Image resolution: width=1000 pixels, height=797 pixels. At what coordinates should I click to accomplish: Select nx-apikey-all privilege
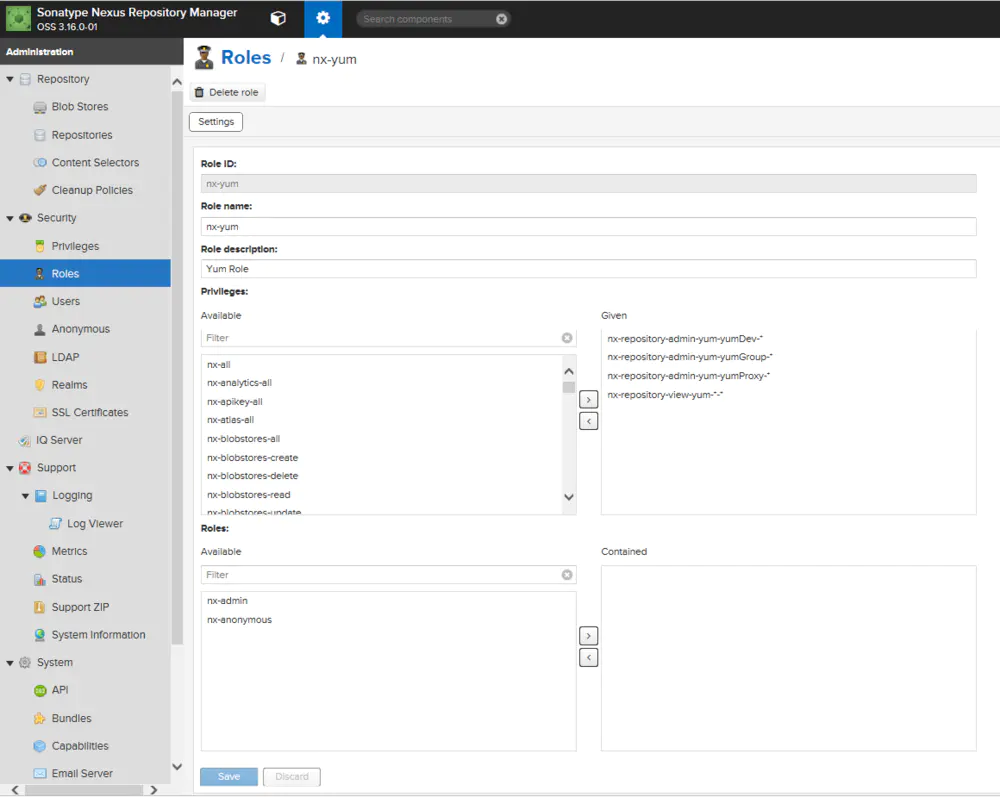tap(235, 402)
